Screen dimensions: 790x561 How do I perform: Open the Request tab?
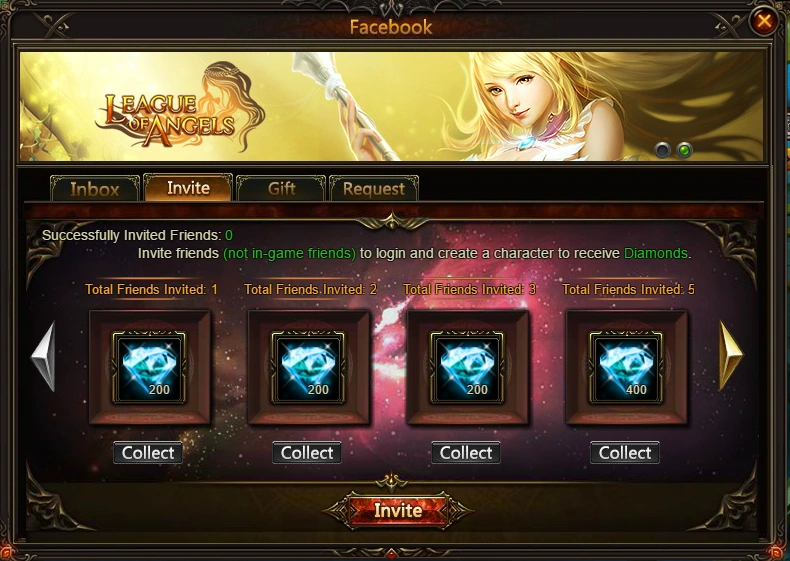point(374,189)
